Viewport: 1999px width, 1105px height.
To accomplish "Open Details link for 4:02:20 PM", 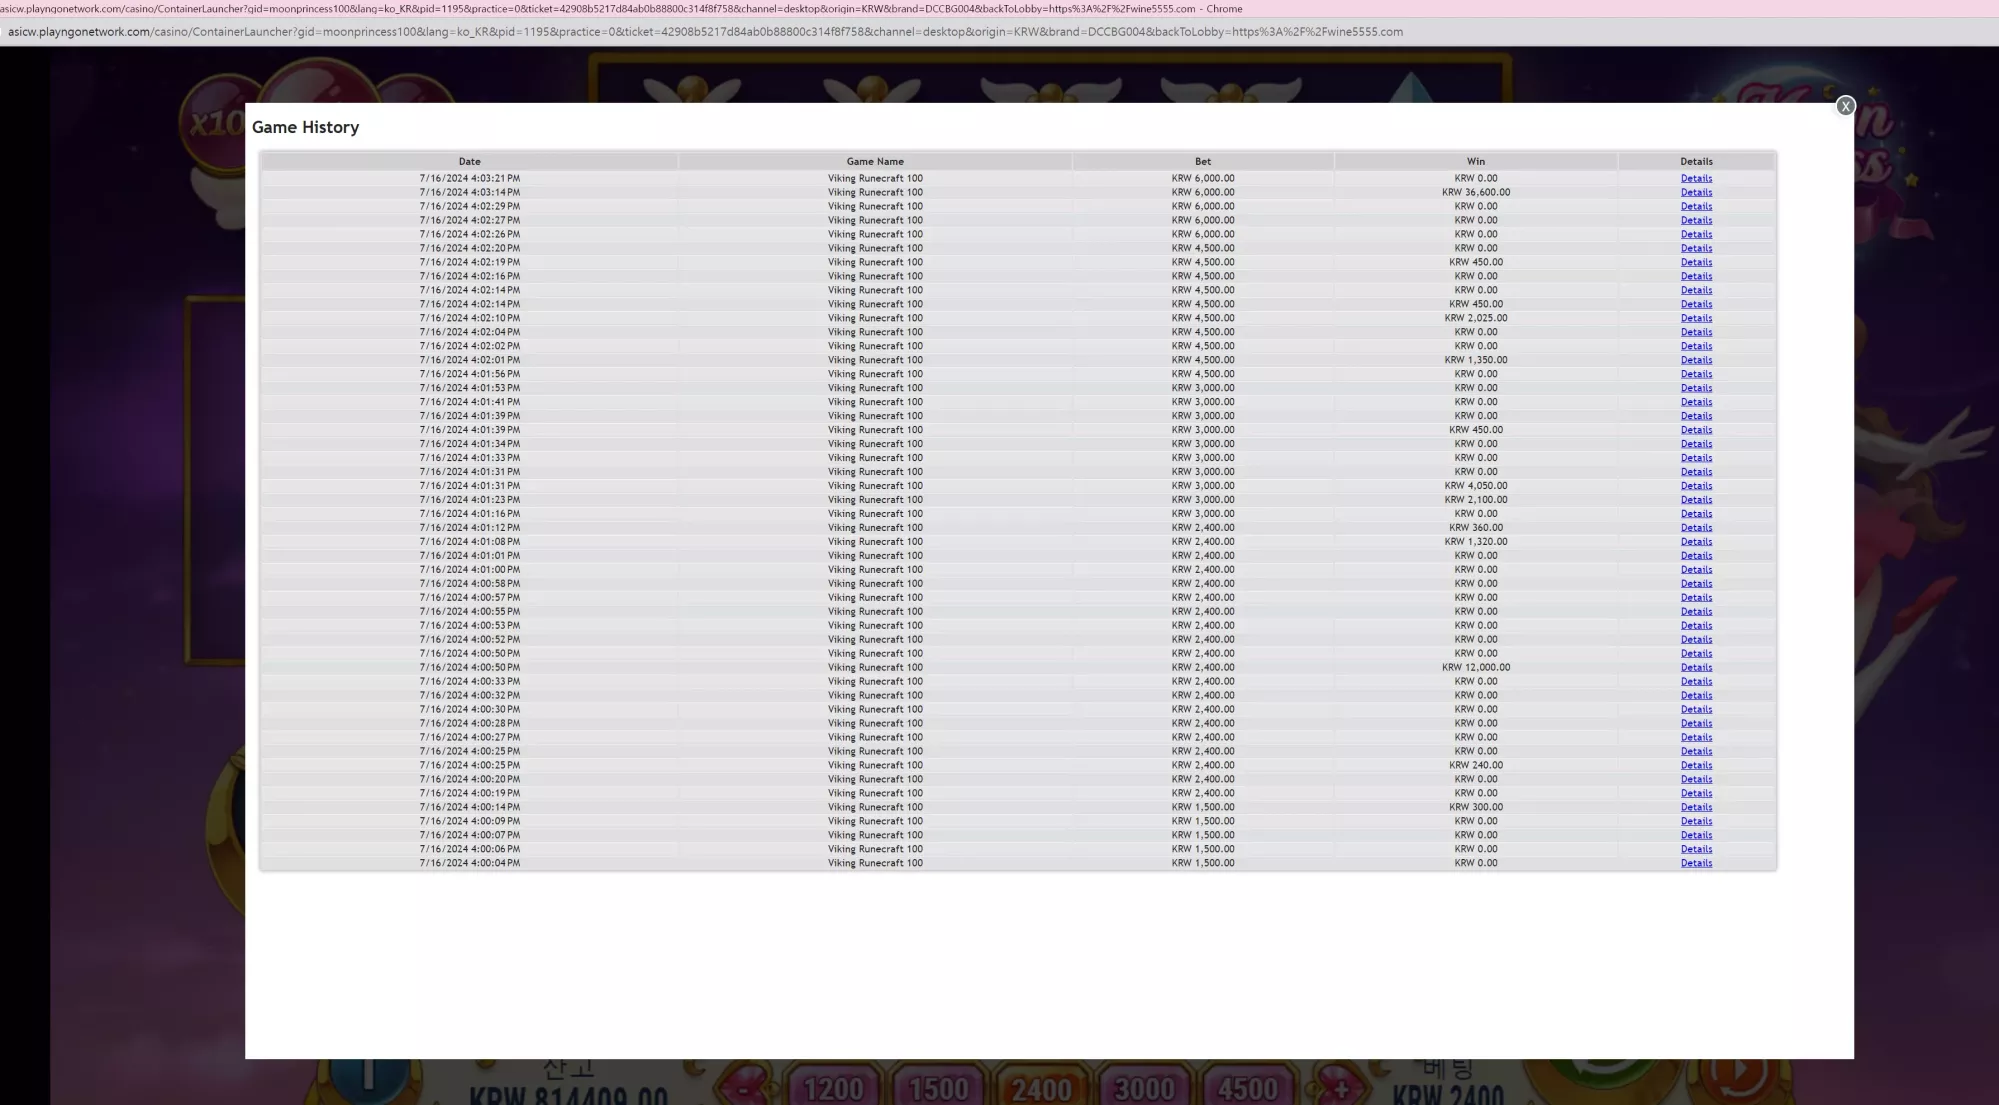I will click(x=1696, y=248).
